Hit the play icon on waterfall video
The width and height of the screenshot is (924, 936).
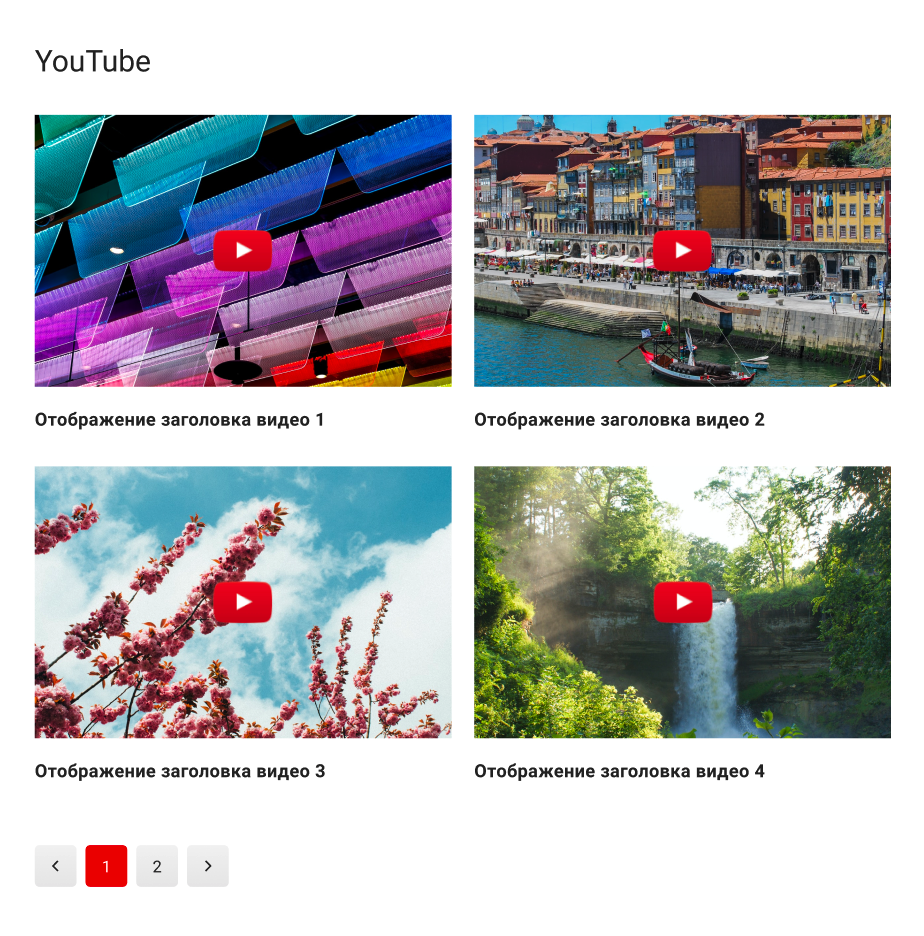coord(683,602)
